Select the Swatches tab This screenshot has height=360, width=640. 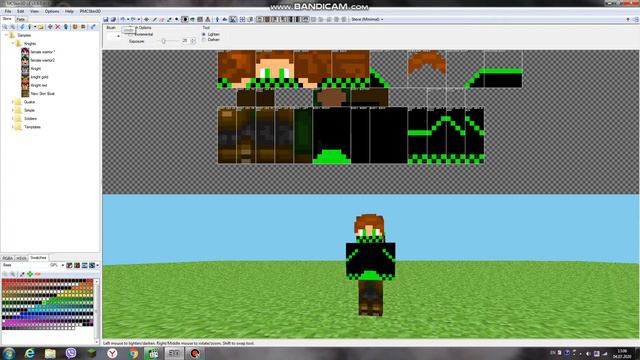[38, 258]
